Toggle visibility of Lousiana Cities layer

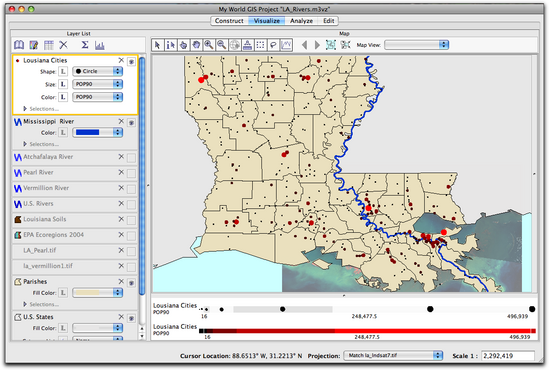pyautogui.click(x=131, y=61)
